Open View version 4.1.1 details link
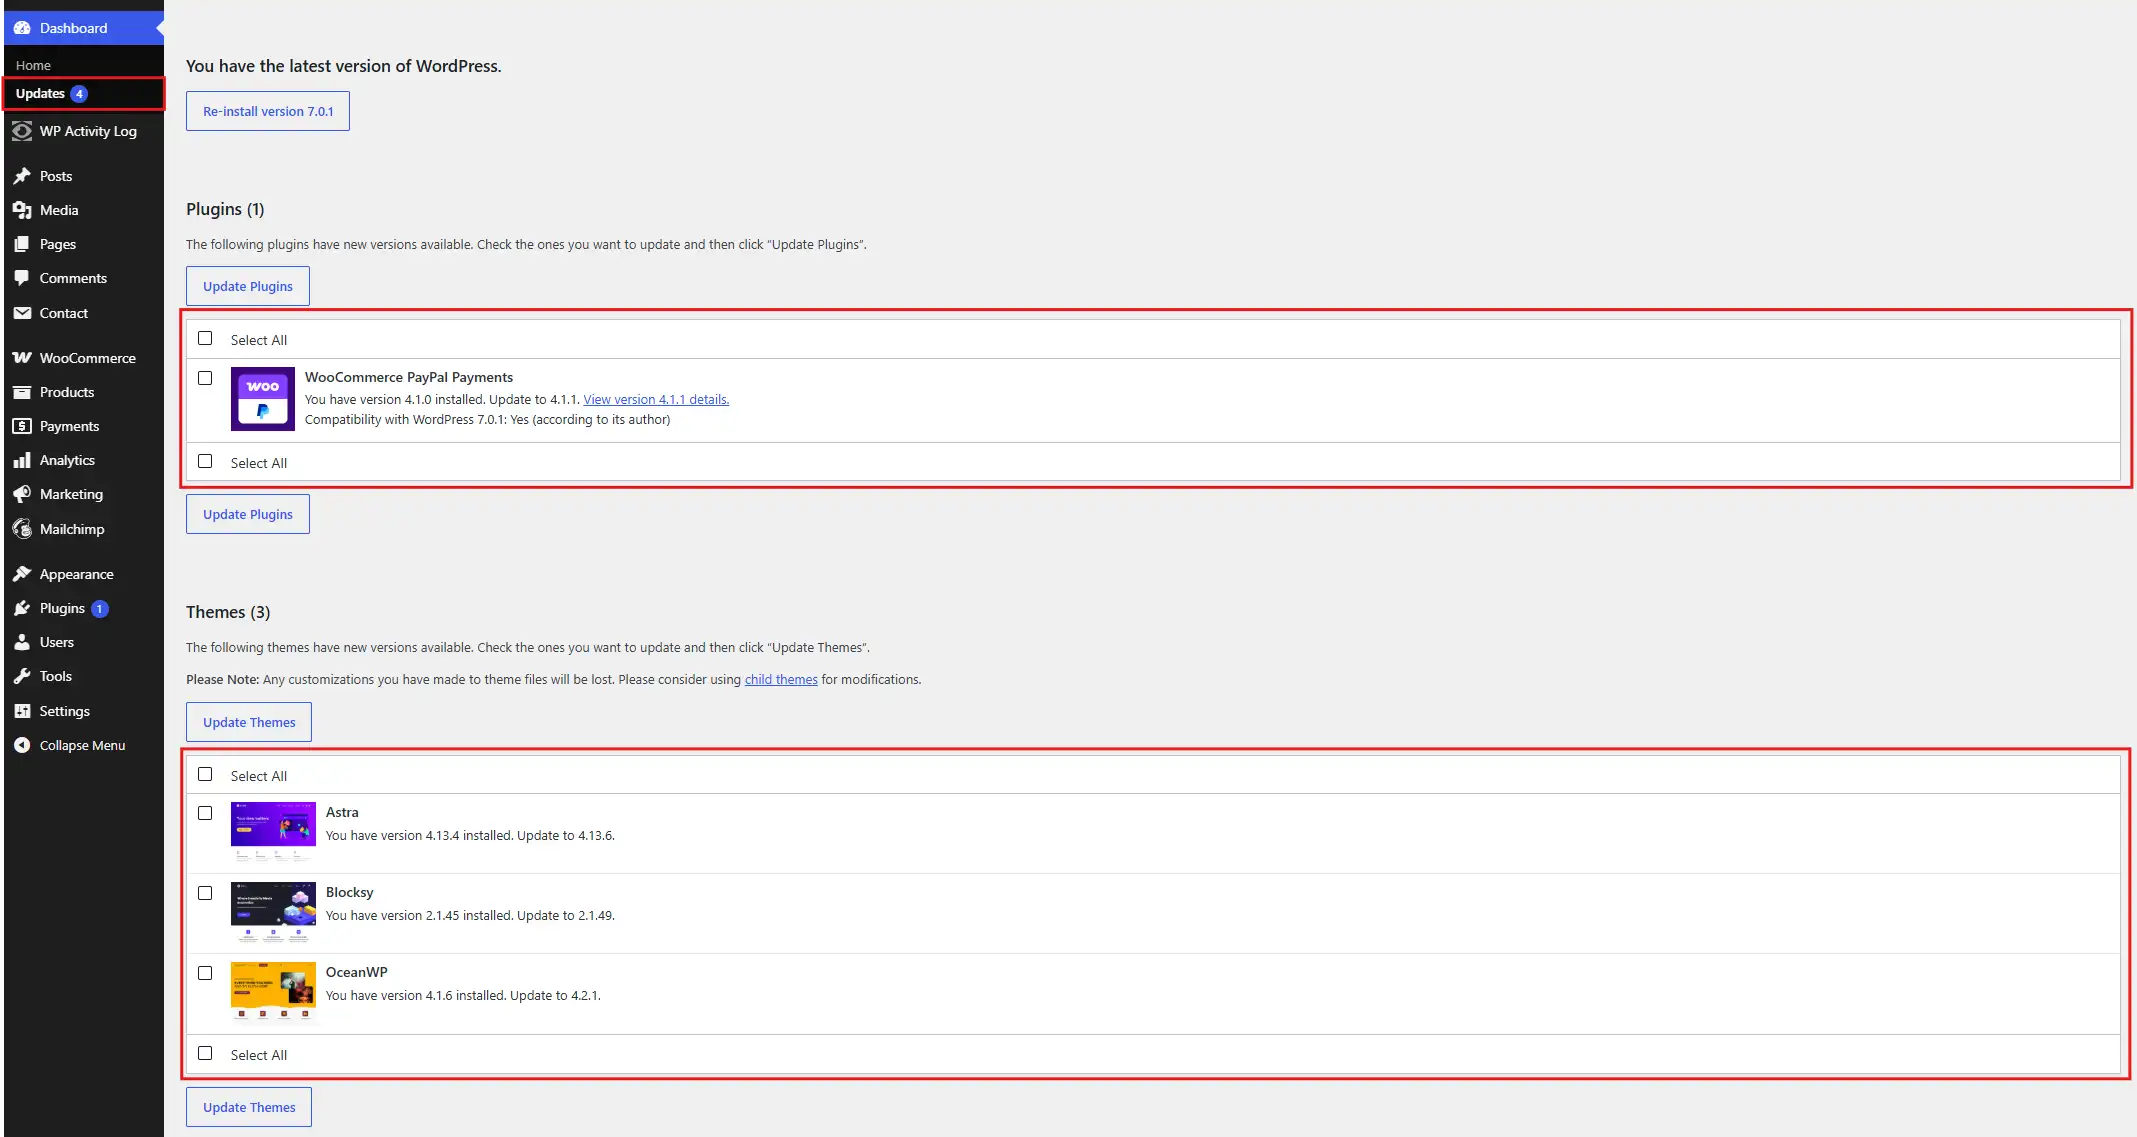The width and height of the screenshot is (2137, 1137). click(656, 399)
